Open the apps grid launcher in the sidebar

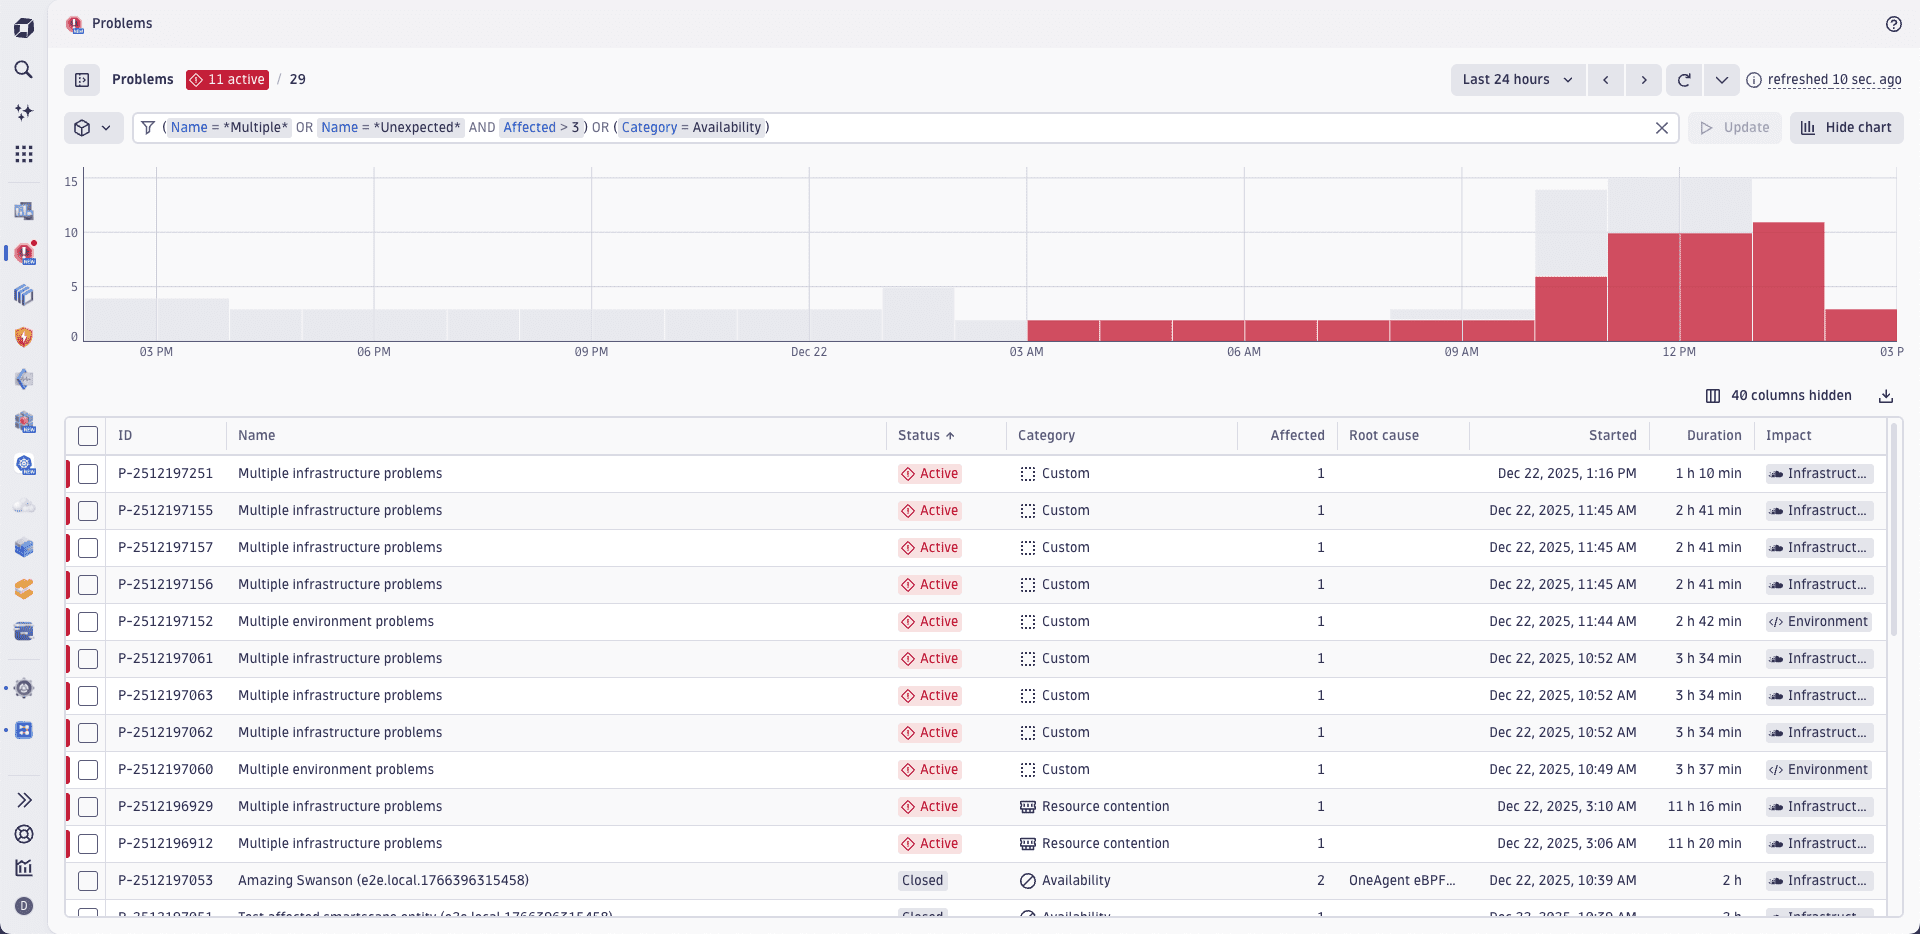point(24,154)
